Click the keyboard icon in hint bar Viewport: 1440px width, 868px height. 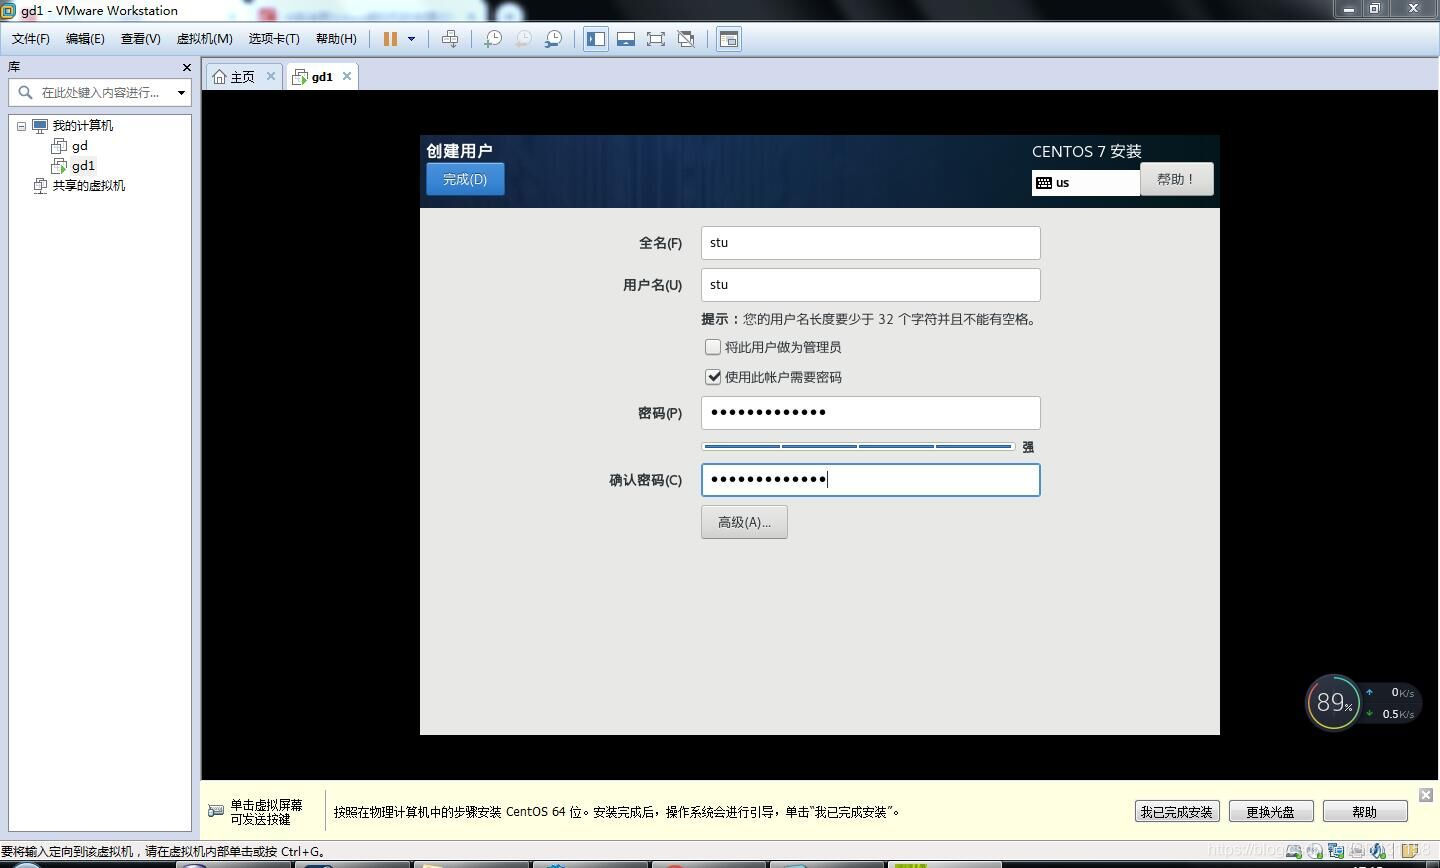click(216, 811)
